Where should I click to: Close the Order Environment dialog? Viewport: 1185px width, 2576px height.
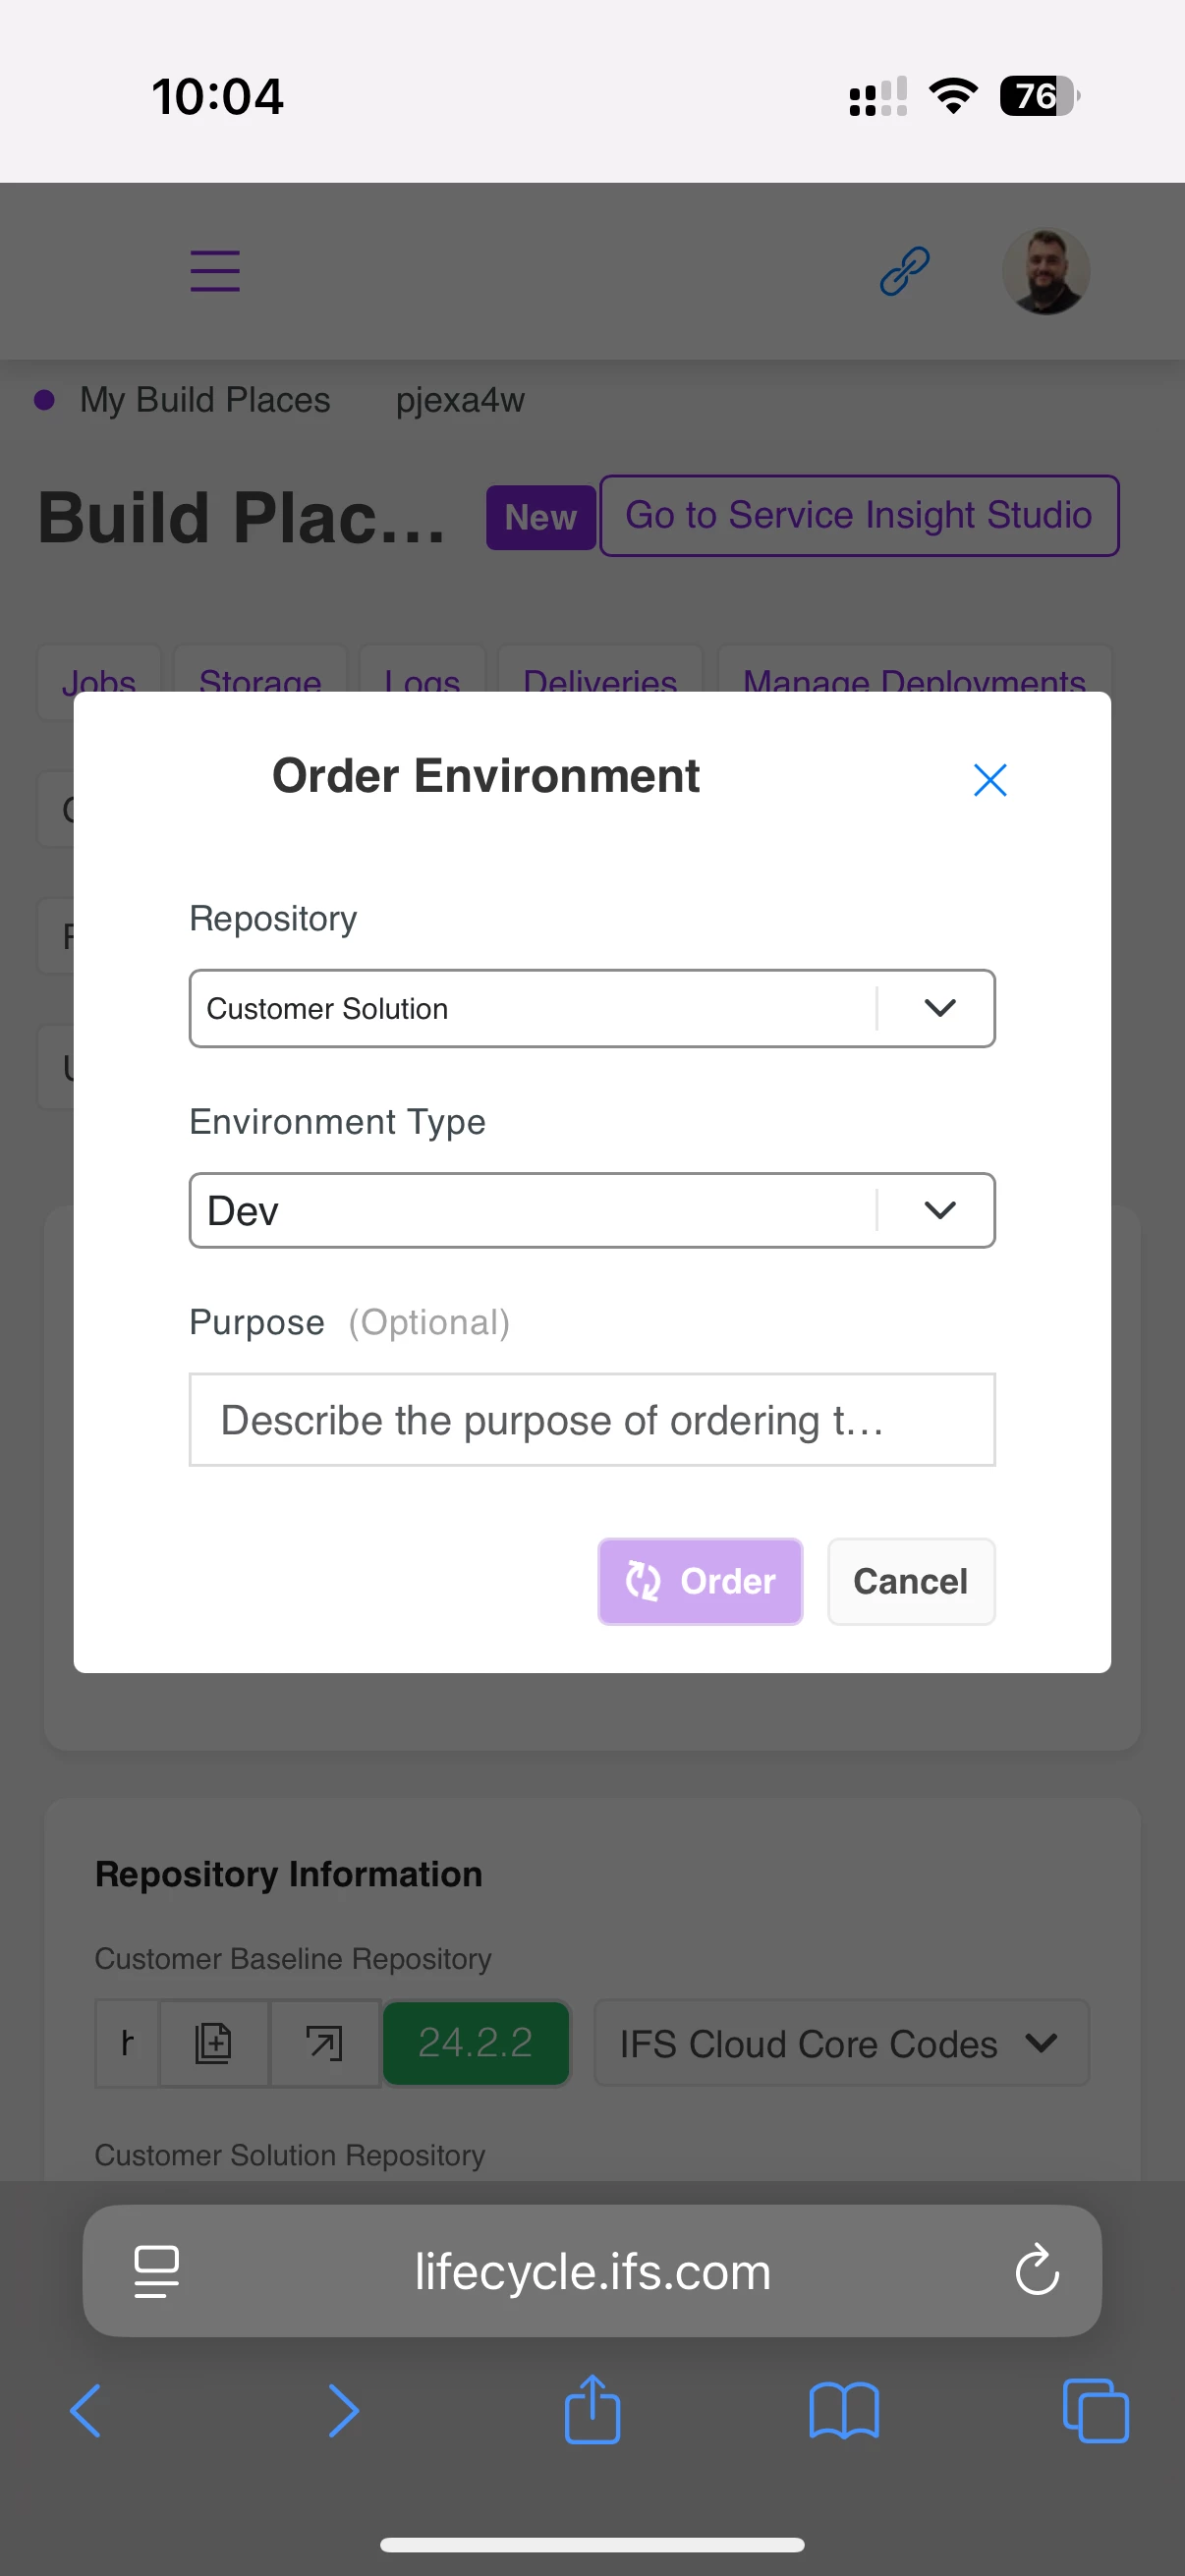point(989,779)
